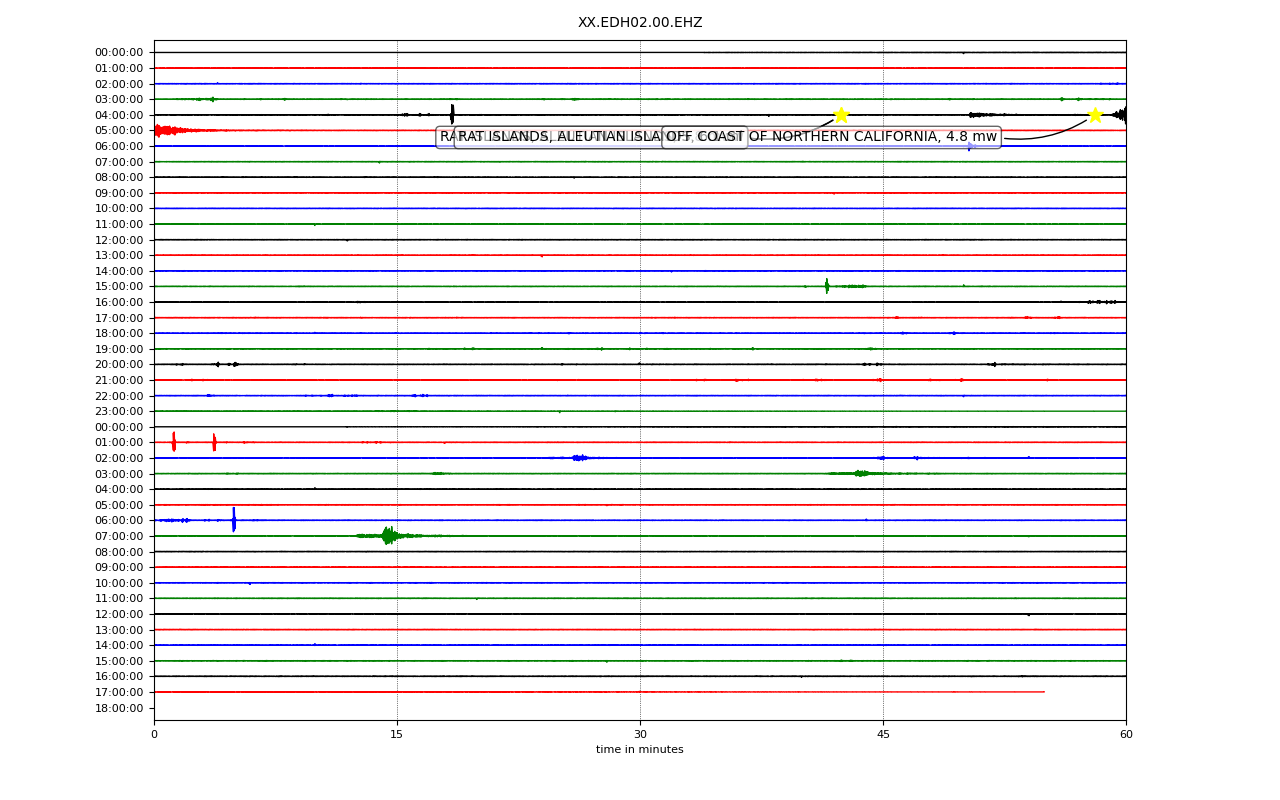Pick the green spike on the 15:00:00 trace
This screenshot has width=1280, height=800.
827,286
